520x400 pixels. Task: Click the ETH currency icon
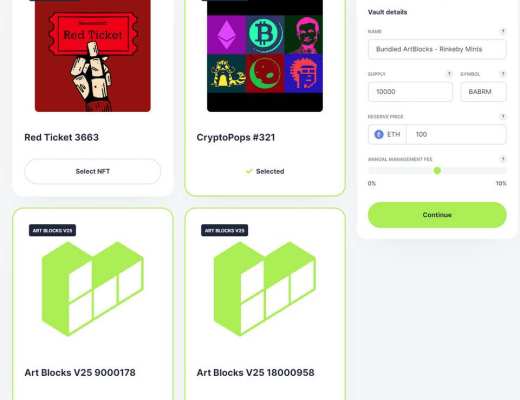379,134
